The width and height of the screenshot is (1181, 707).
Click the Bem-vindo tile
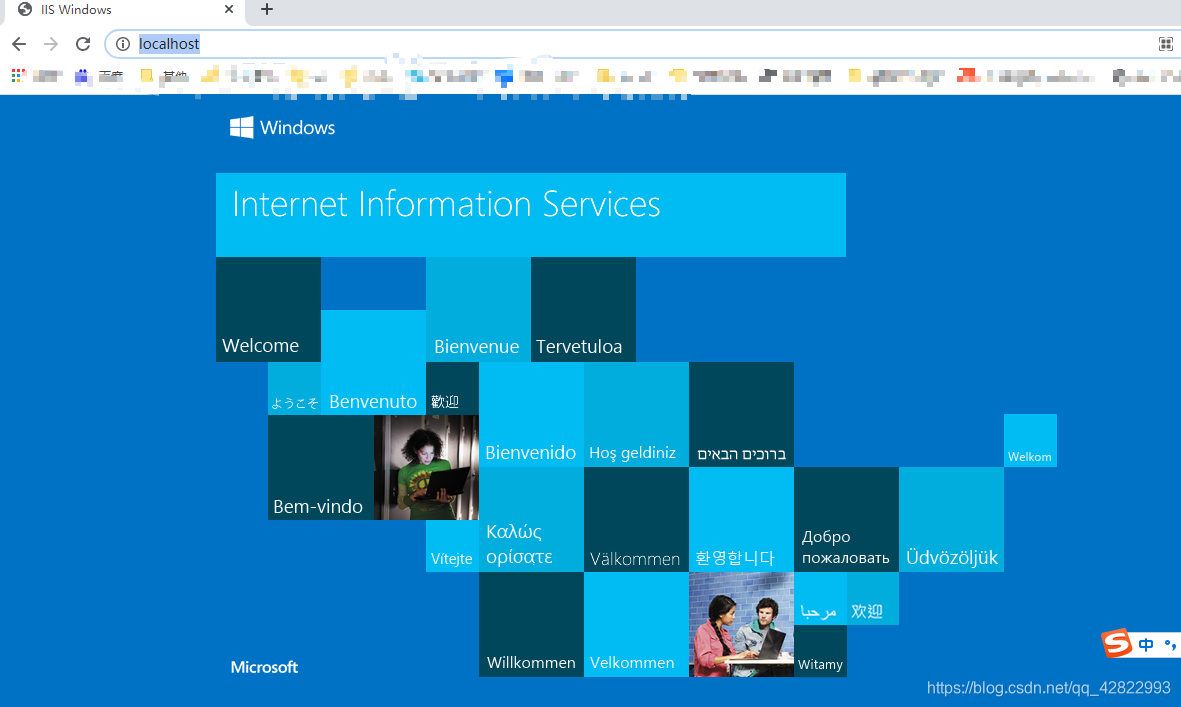pyautogui.click(x=321, y=468)
